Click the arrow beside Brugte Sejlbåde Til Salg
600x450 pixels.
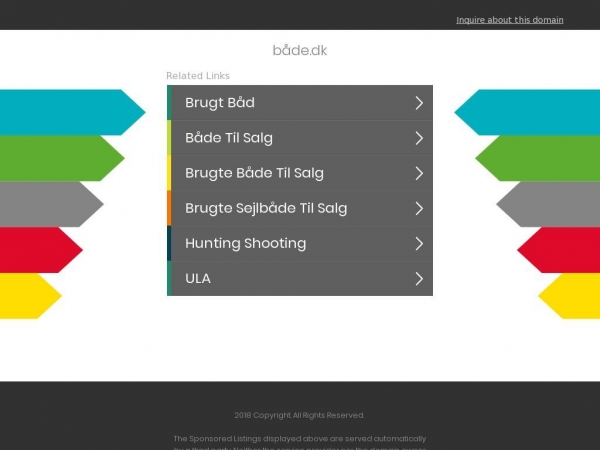point(419,208)
